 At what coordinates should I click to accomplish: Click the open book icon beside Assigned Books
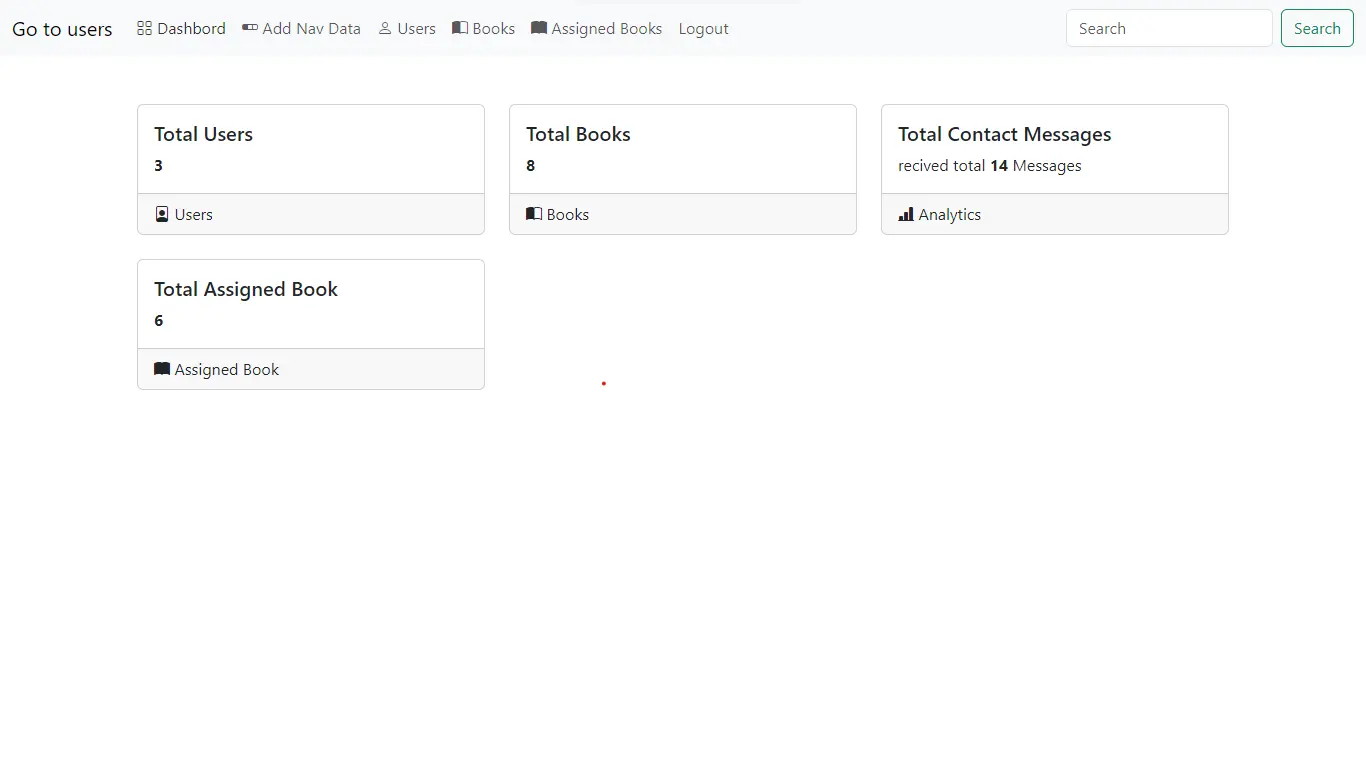pyautogui.click(x=539, y=28)
